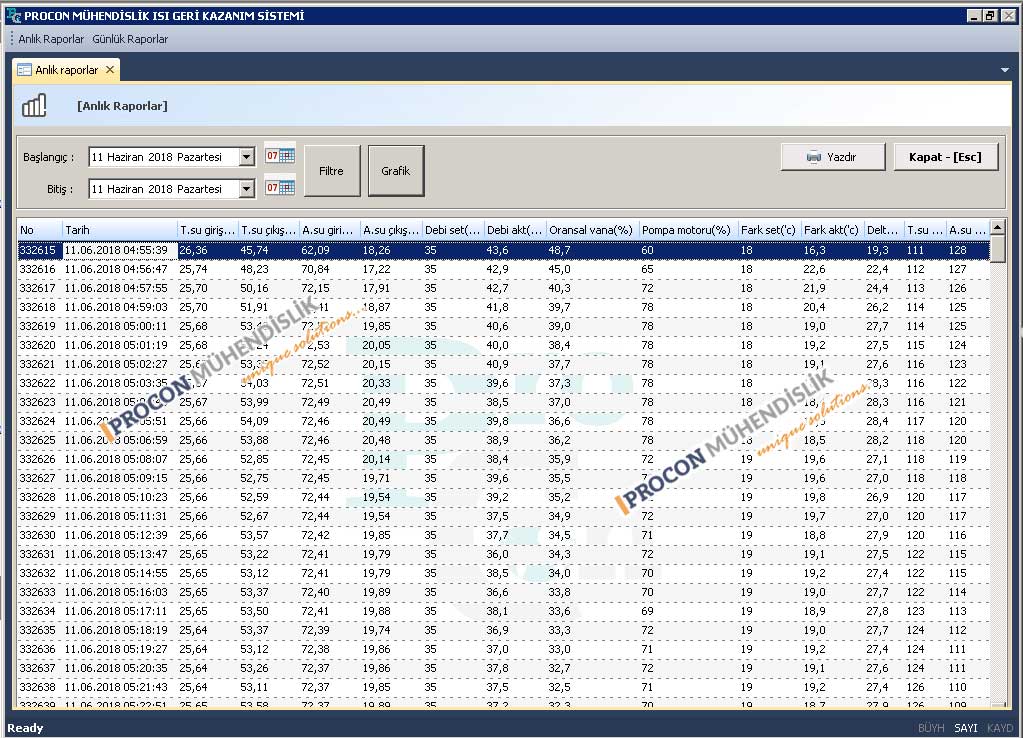The height and width of the screenshot is (738, 1023).
Task: Open the Anlık Raporlar menu
Action: point(51,39)
